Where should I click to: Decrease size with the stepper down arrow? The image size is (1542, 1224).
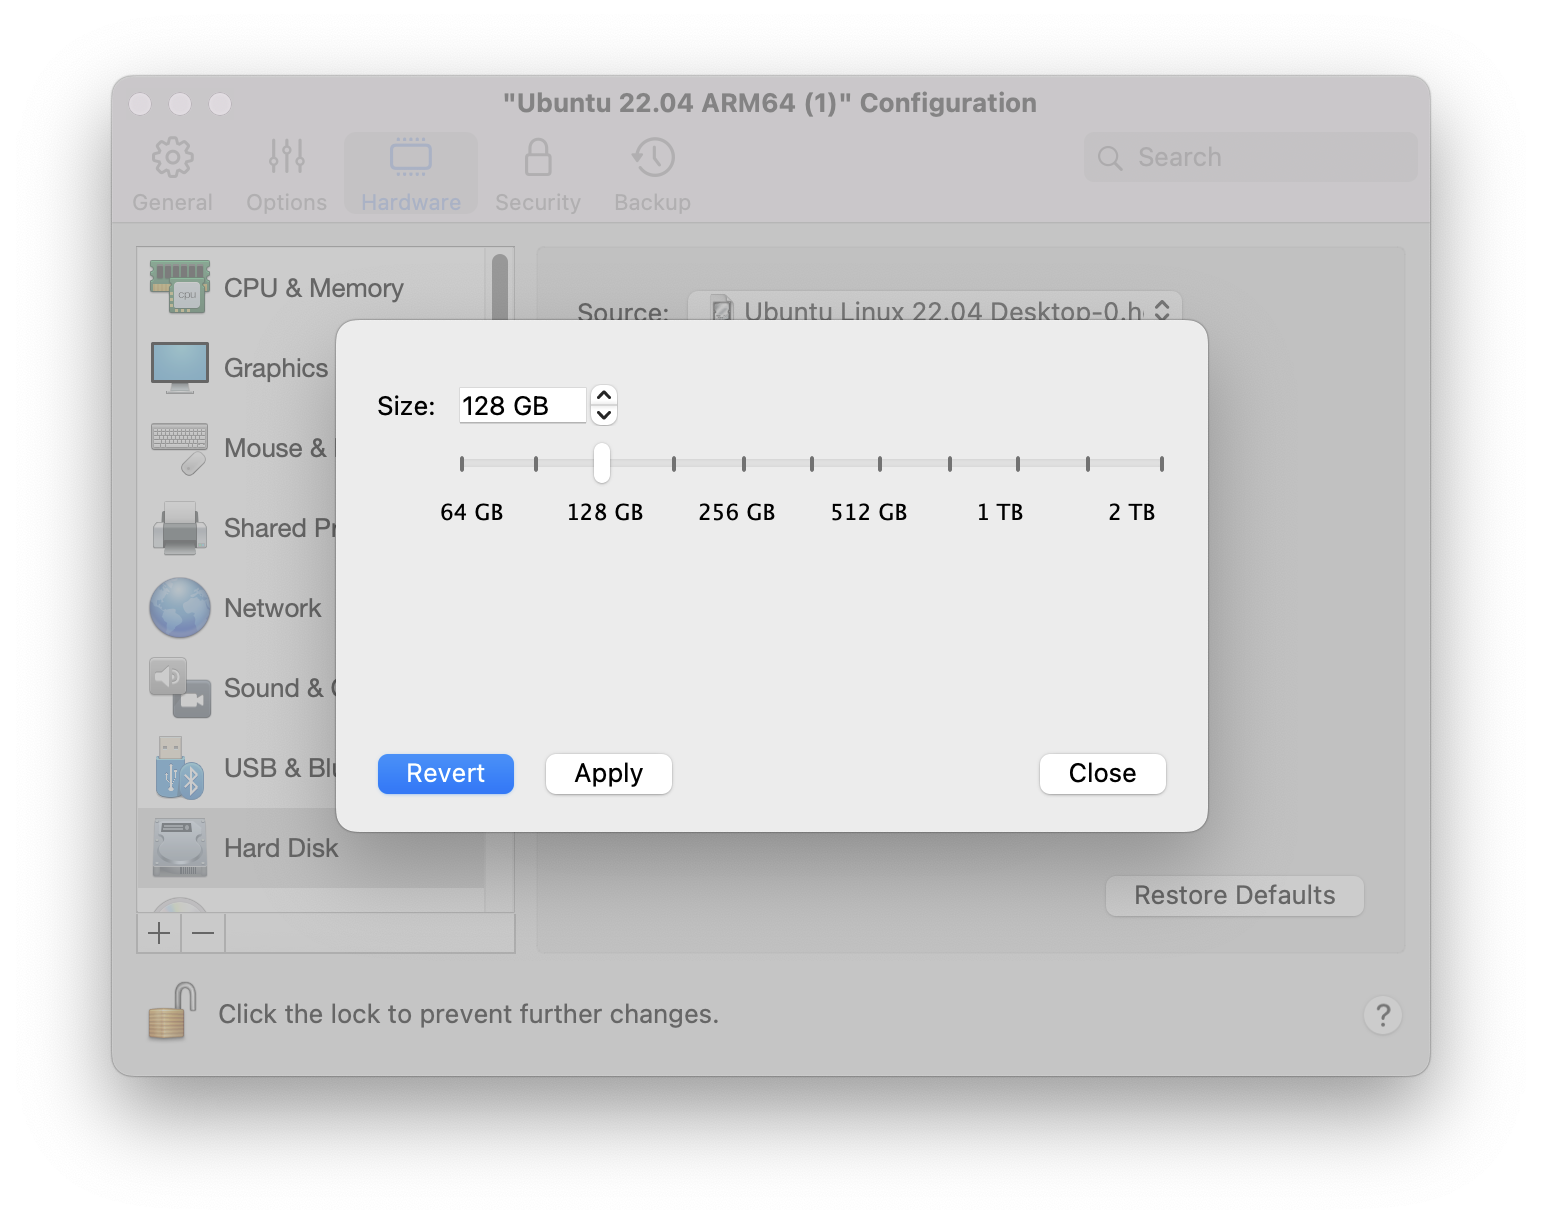click(604, 415)
